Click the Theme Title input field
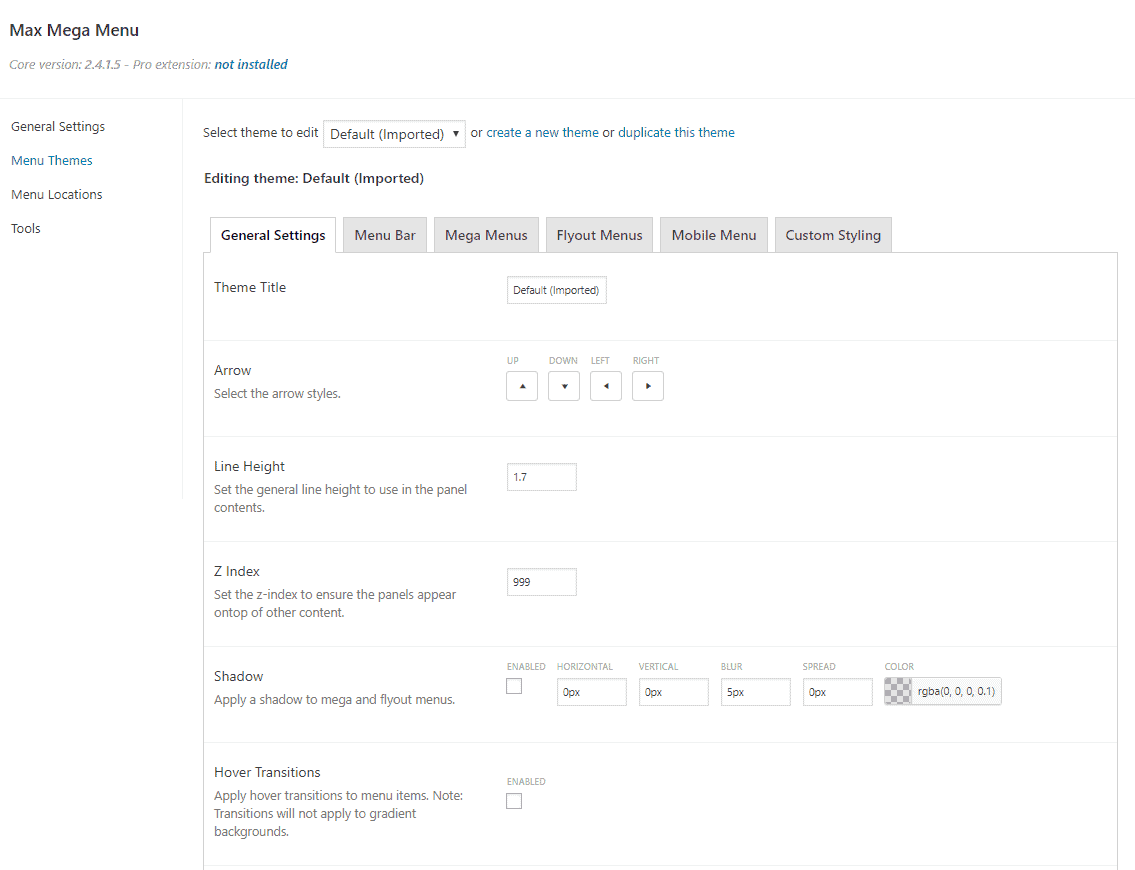The image size is (1135, 870). [x=557, y=290]
